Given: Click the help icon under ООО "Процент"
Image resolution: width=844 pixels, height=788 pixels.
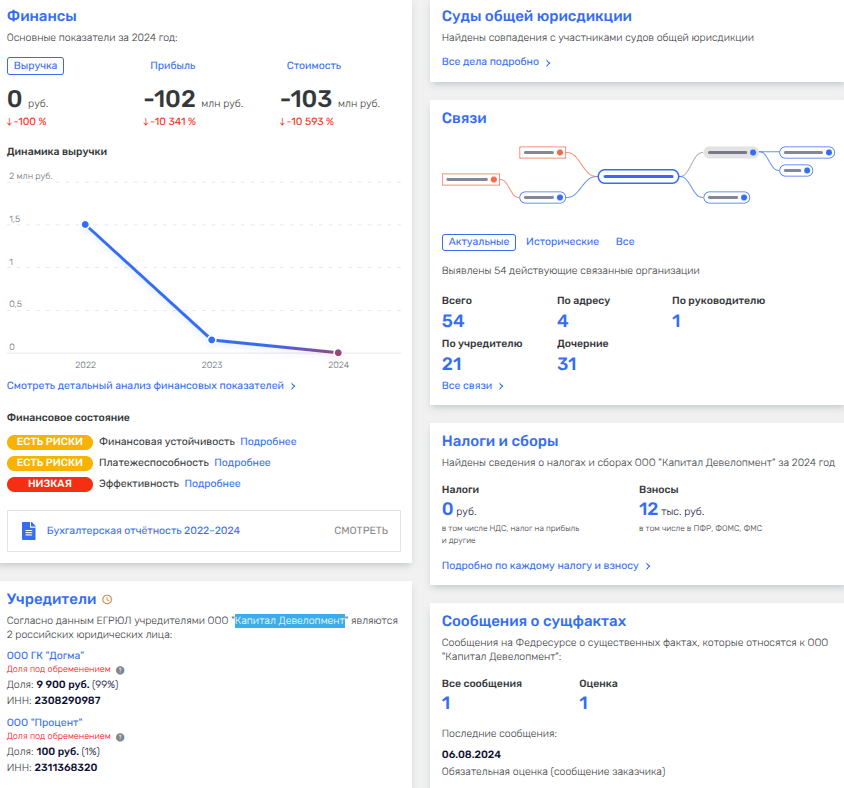Looking at the screenshot, I should [x=120, y=737].
